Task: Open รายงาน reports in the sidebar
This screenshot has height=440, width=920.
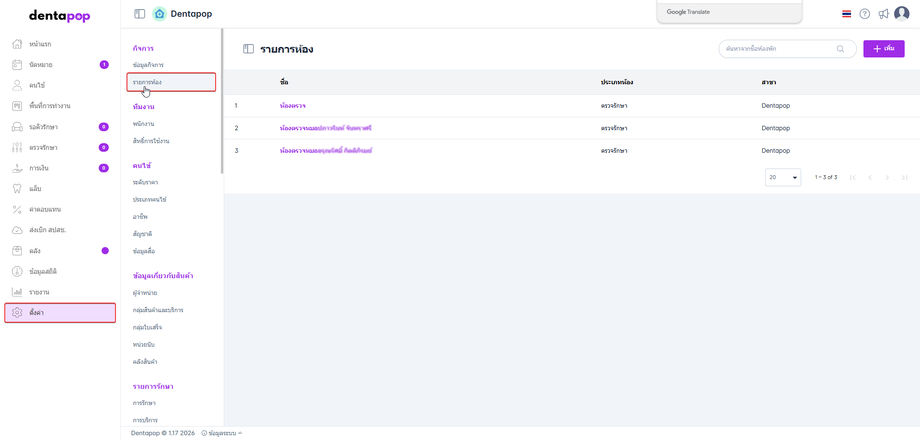Action: pos(39,292)
